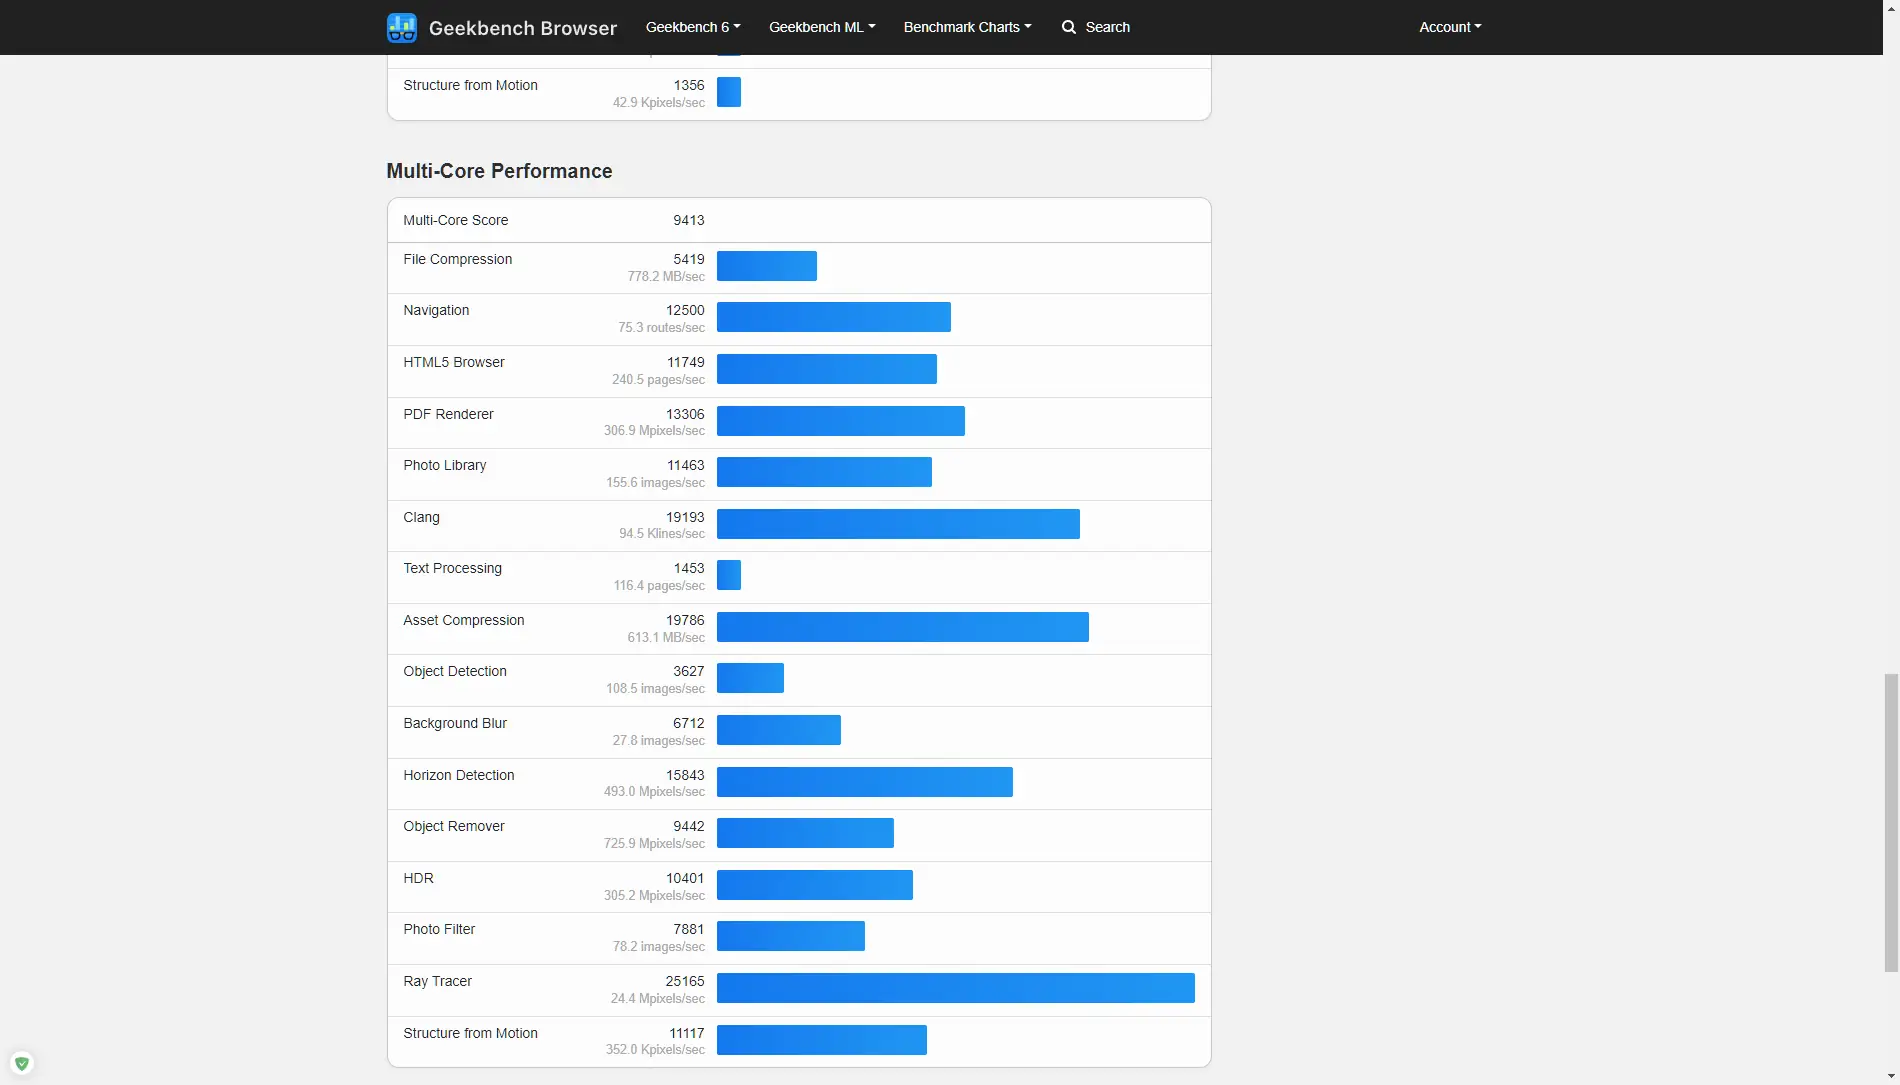
Task: Click the PDF Renderer score 13306
Action: pyautogui.click(x=685, y=414)
